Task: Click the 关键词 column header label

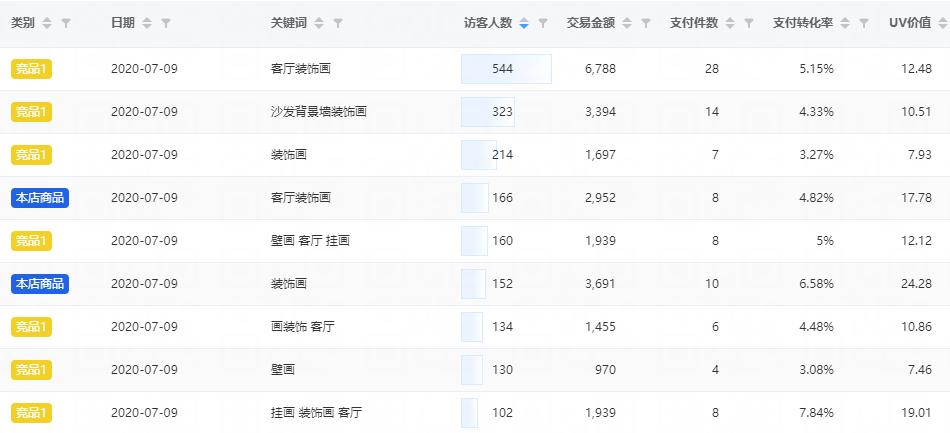Action: click(288, 23)
